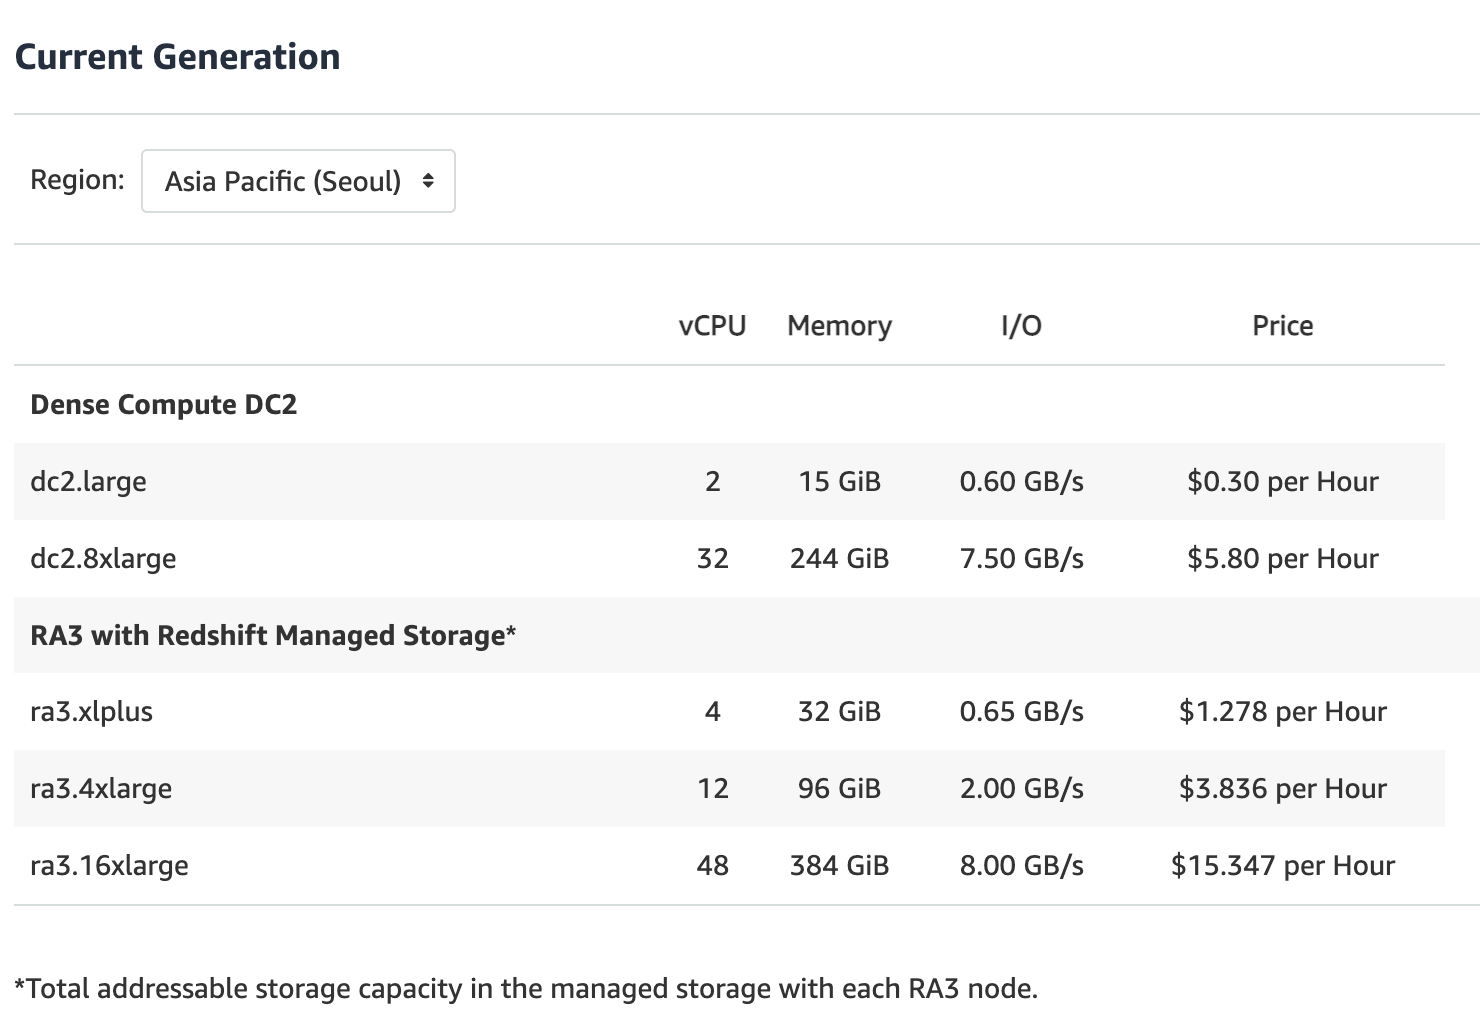The width and height of the screenshot is (1480, 1016).
Task: Select the ra3.4xlarge row name
Action: coord(101,789)
